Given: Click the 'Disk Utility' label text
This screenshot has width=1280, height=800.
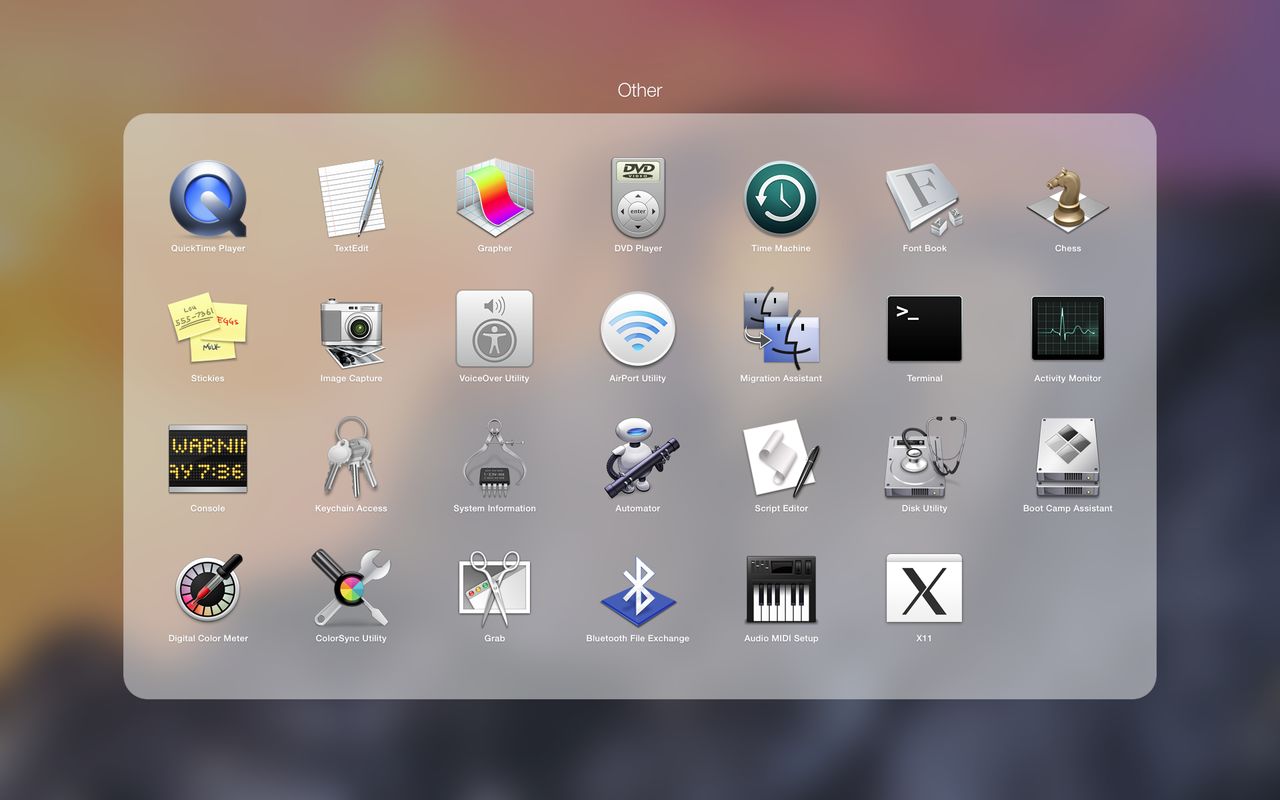Looking at the screenshot, I should (x=924, y=508).
